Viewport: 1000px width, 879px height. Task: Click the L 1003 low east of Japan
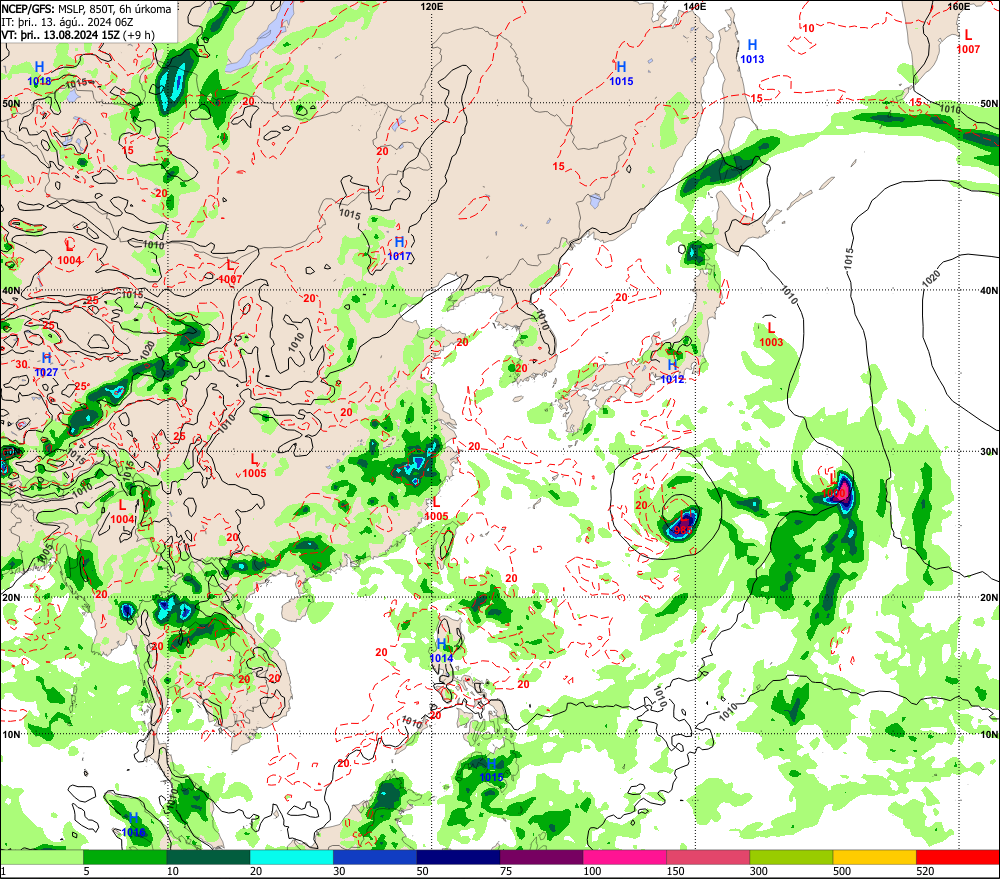[x=771, y=334]
